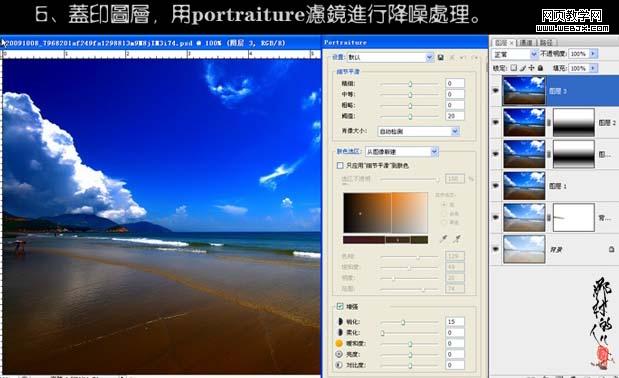Click the Warmth value field
619x378 pixels.
[455, 343]
